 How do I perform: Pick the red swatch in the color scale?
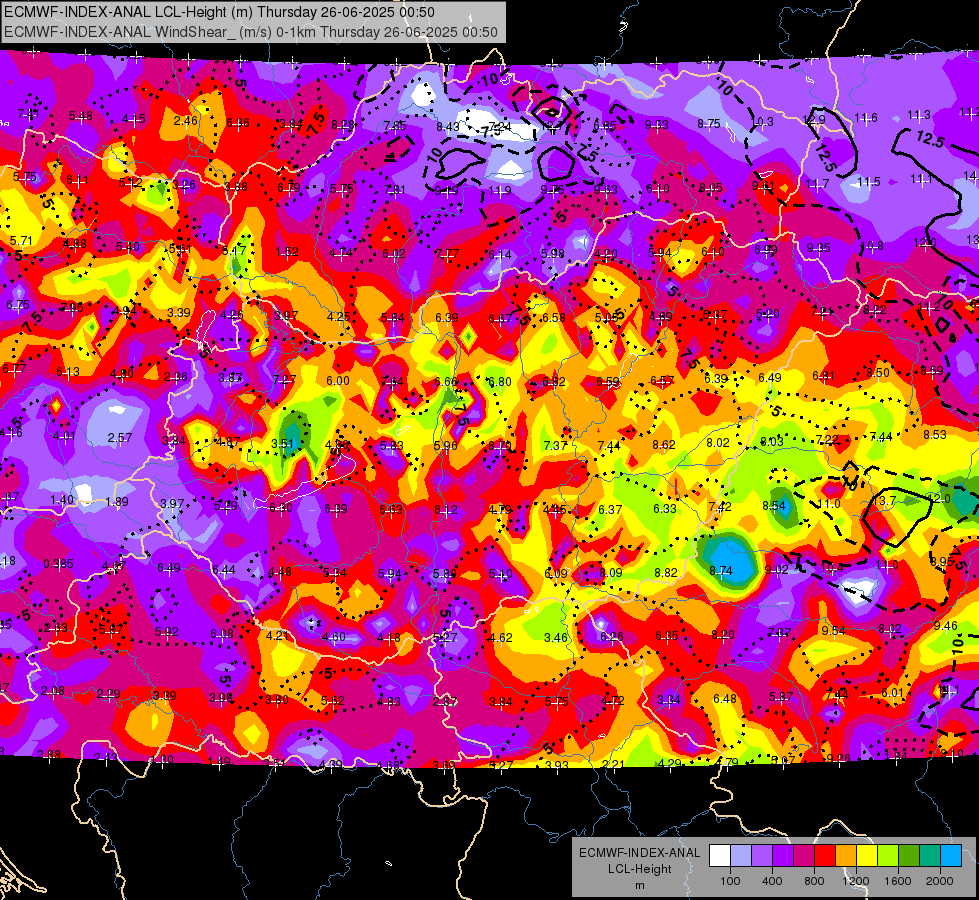coord(825,856)
